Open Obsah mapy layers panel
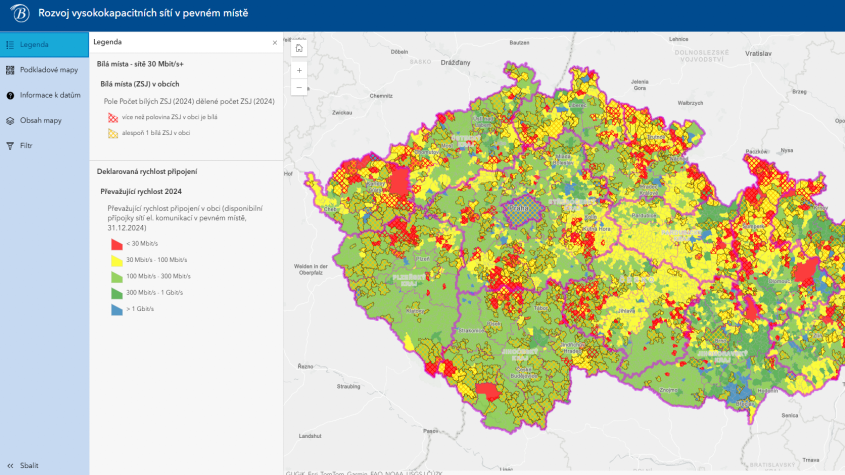This screenshot has width=845, height=475. pos(40,120)
